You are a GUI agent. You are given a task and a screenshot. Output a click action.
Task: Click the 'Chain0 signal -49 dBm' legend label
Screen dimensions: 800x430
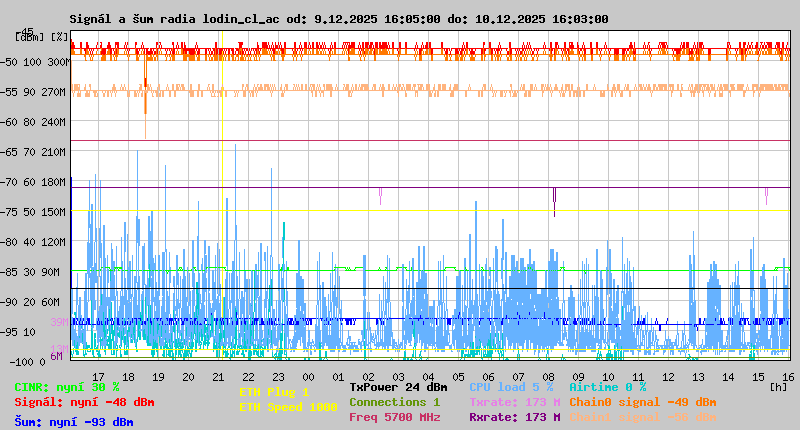[x=643, y=402]
